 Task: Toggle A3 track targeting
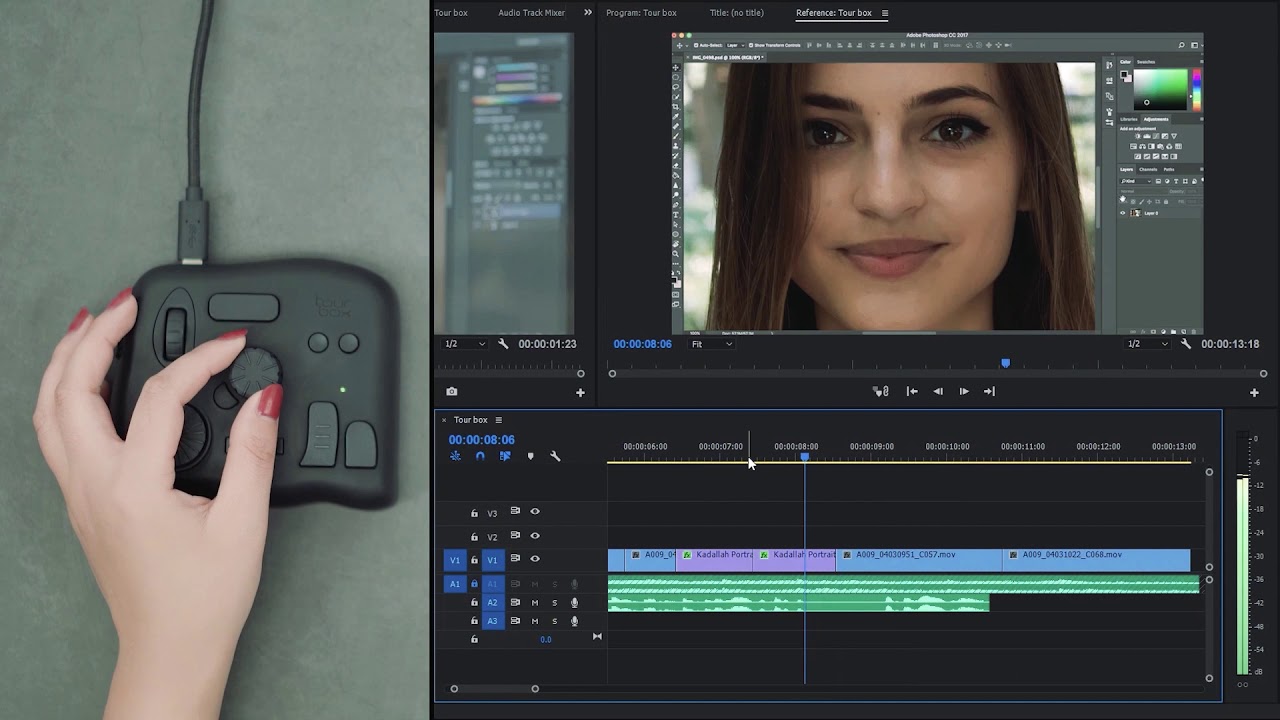point(492,621)
